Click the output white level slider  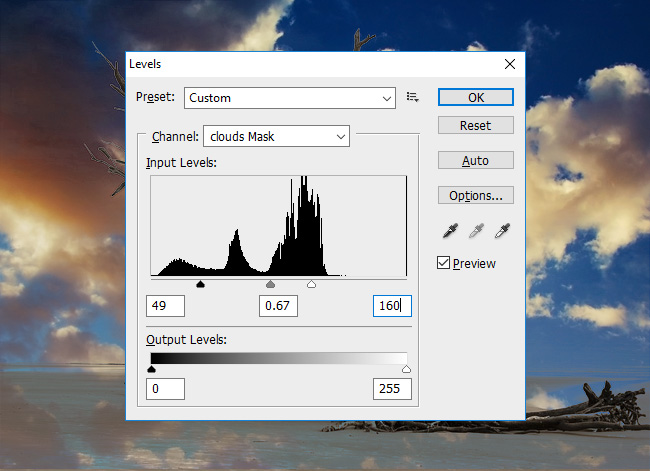[x=406, y=369]
